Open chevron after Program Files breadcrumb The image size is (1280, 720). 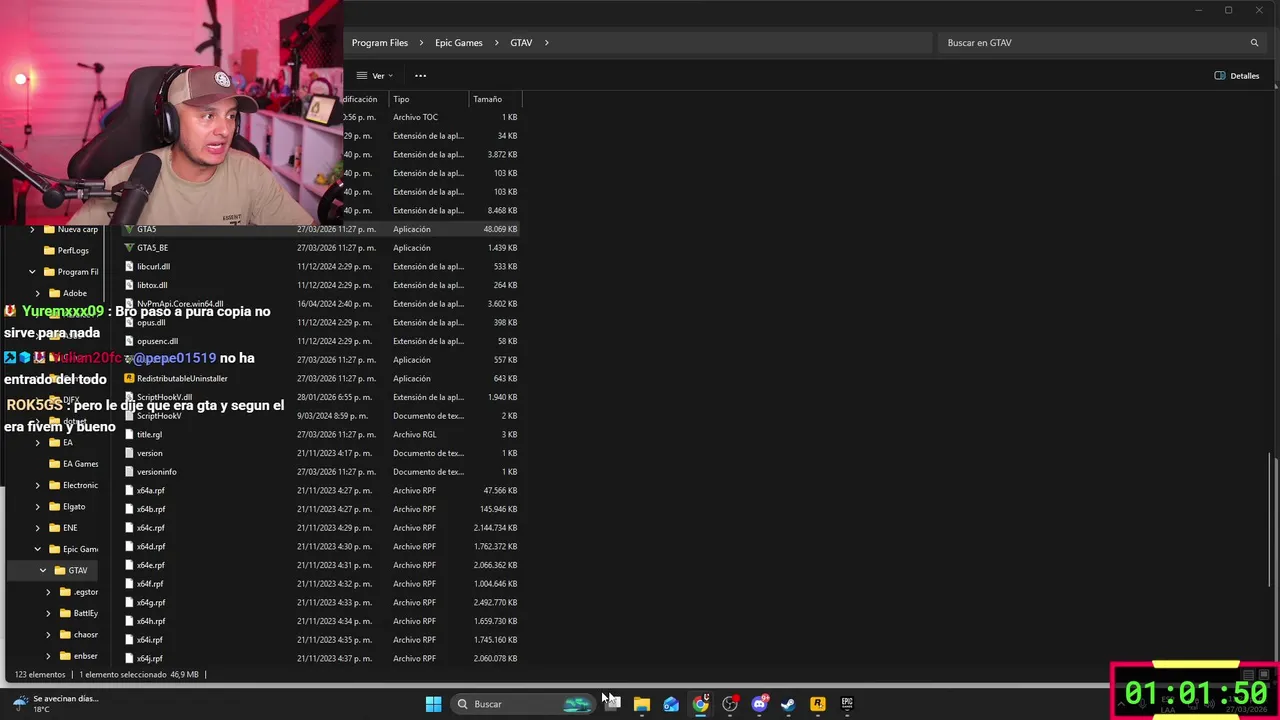coord(421,43)
